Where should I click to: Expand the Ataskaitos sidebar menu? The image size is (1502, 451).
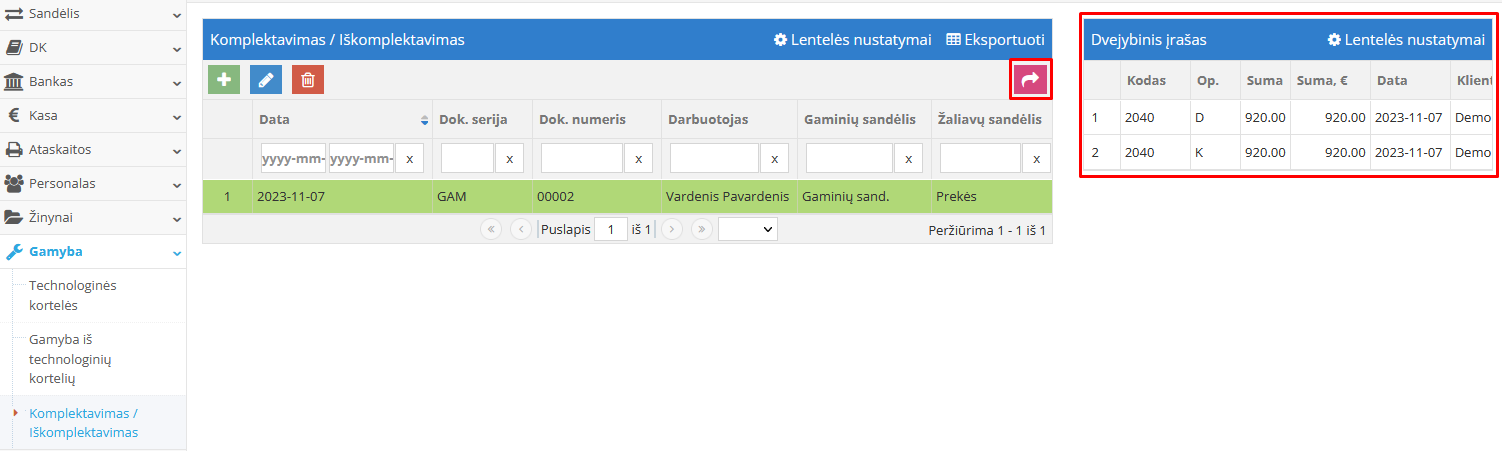click(92, 150)
